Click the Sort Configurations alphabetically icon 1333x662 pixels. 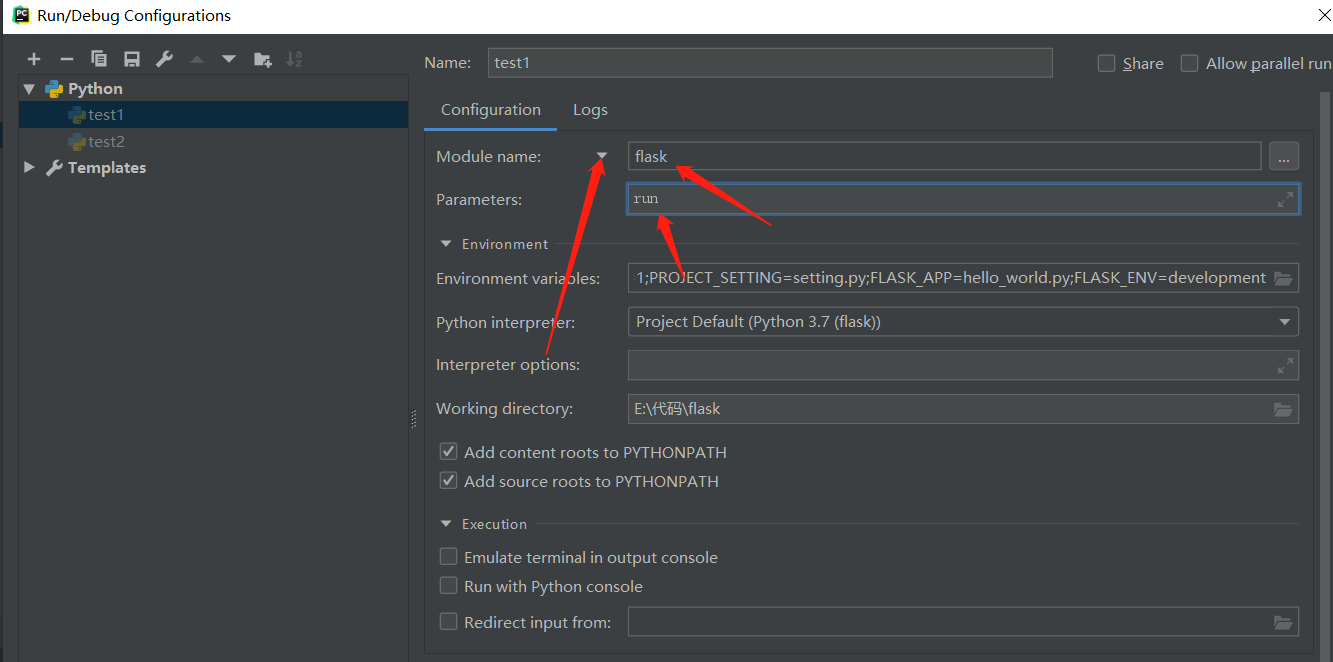pyautogui.click(x=294, y=60)
